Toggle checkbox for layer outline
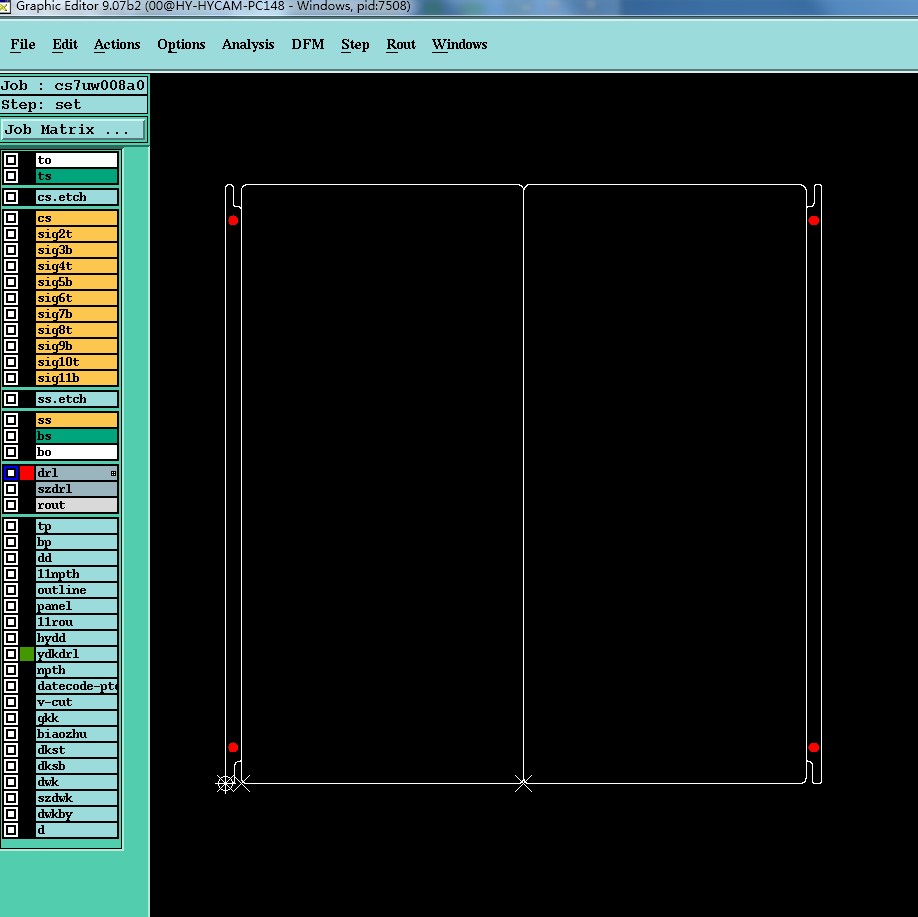Image resolution: width=918 pixels, height=917 pixels. pyautogui.click(x=11, y=590)
